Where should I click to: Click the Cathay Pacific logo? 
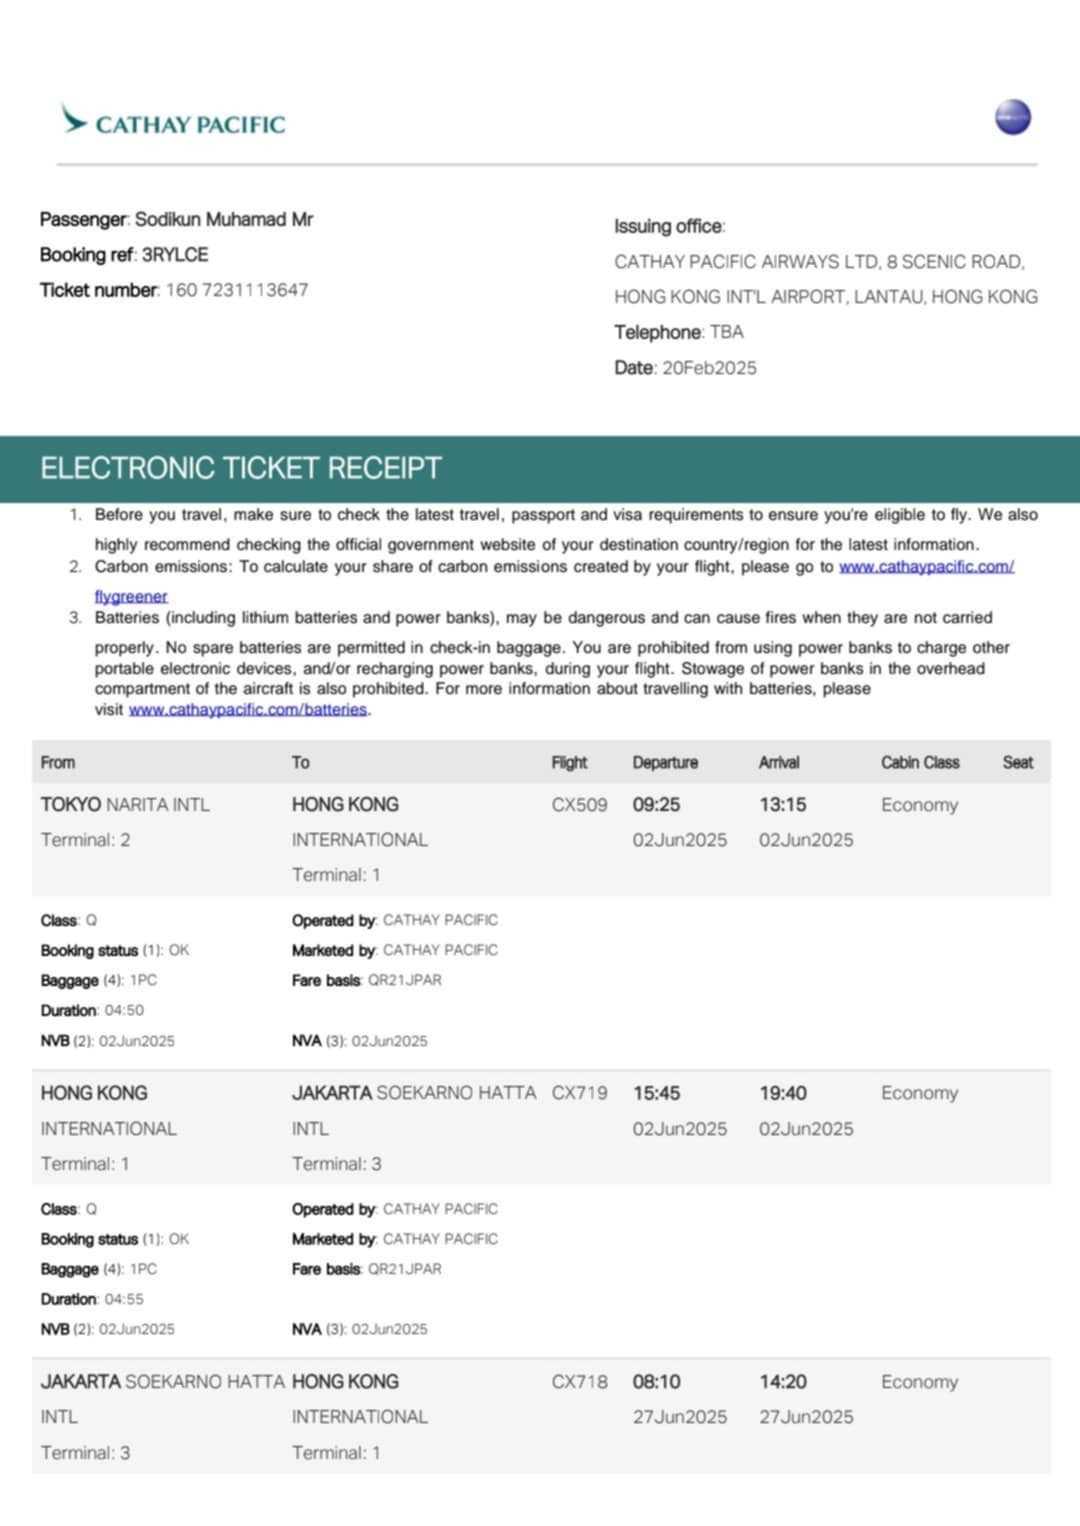tap(173, 121)
